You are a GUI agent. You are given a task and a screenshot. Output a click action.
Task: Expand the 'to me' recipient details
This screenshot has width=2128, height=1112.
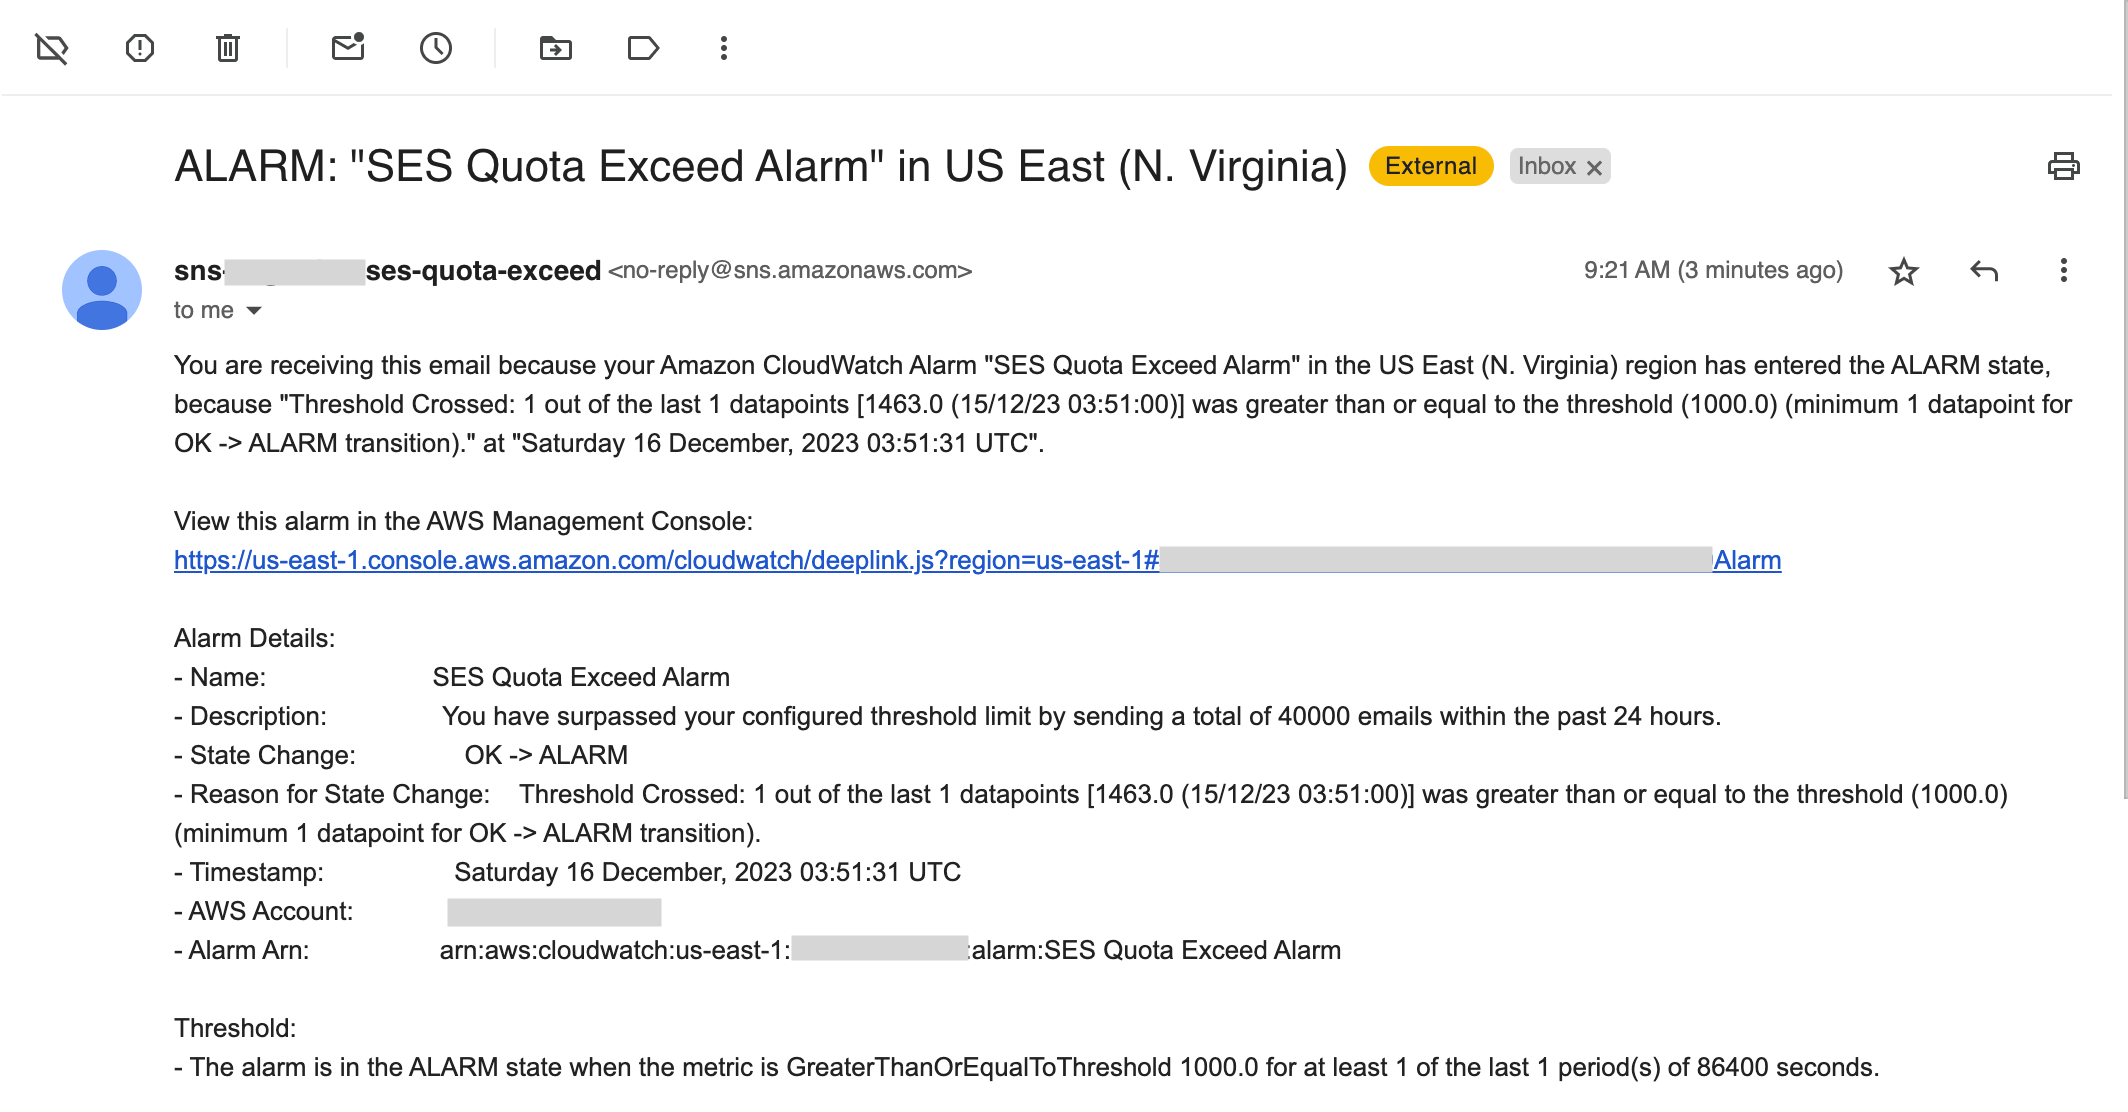[255, 310]
